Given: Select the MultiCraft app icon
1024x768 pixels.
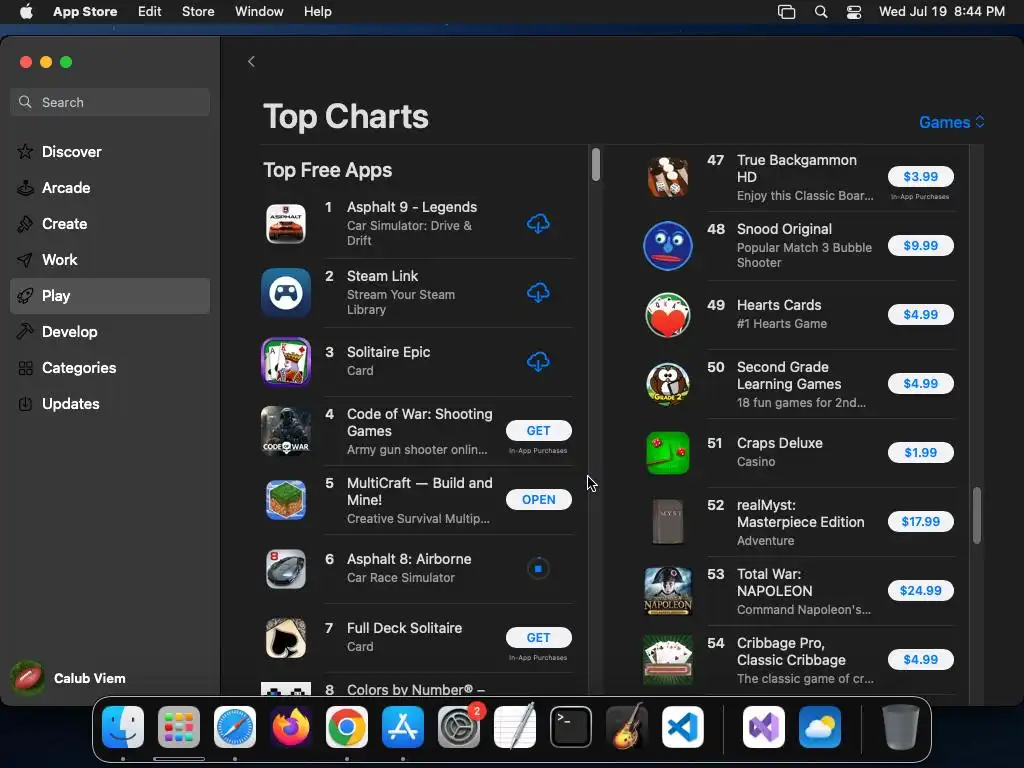Looking at the screenshot, I should click(x=286, y=500).
